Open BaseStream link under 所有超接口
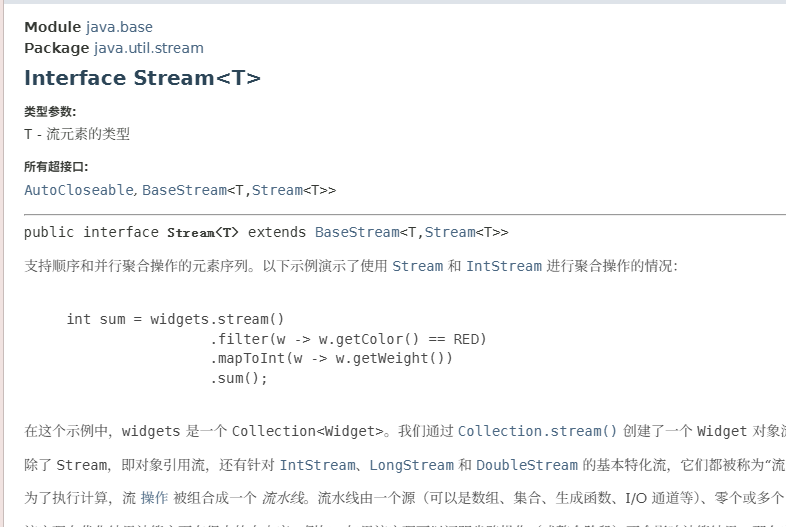The width and height of the screenshot is (786, 527). coord(184,190)
